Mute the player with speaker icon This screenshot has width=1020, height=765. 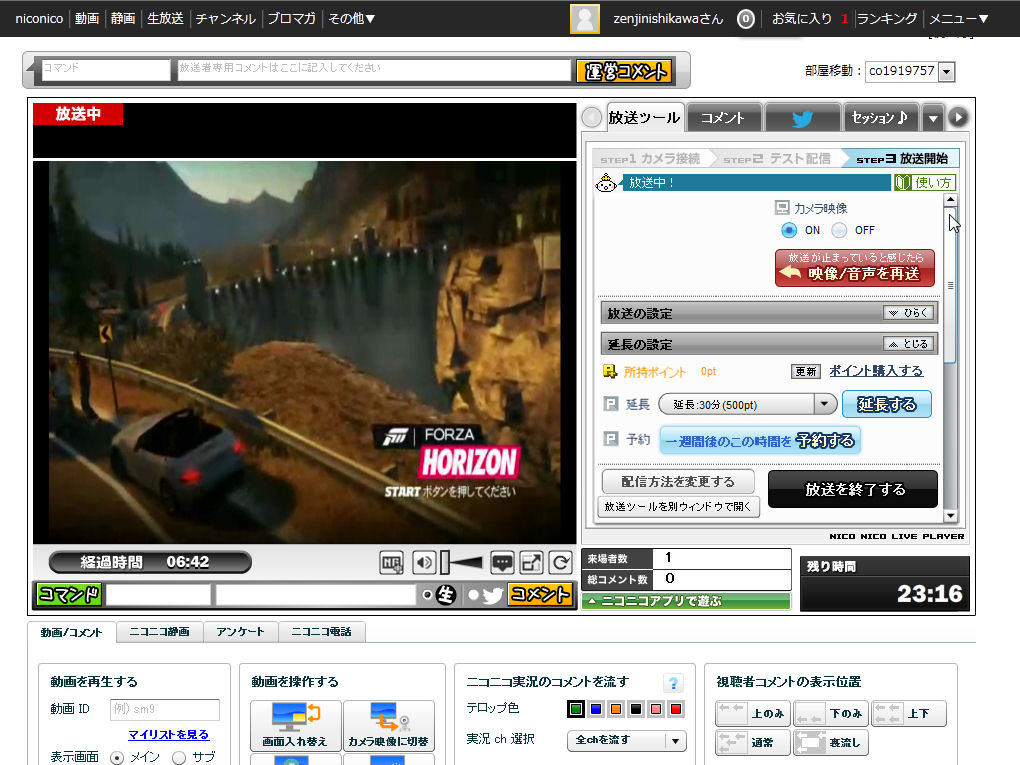[x=424, y=563]
